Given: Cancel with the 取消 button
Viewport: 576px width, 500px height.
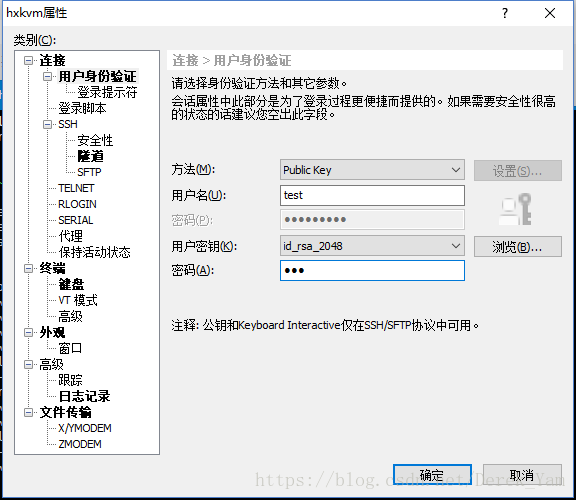Looking at the screenshot, I should pyautogui.click(x=522, y=474).
